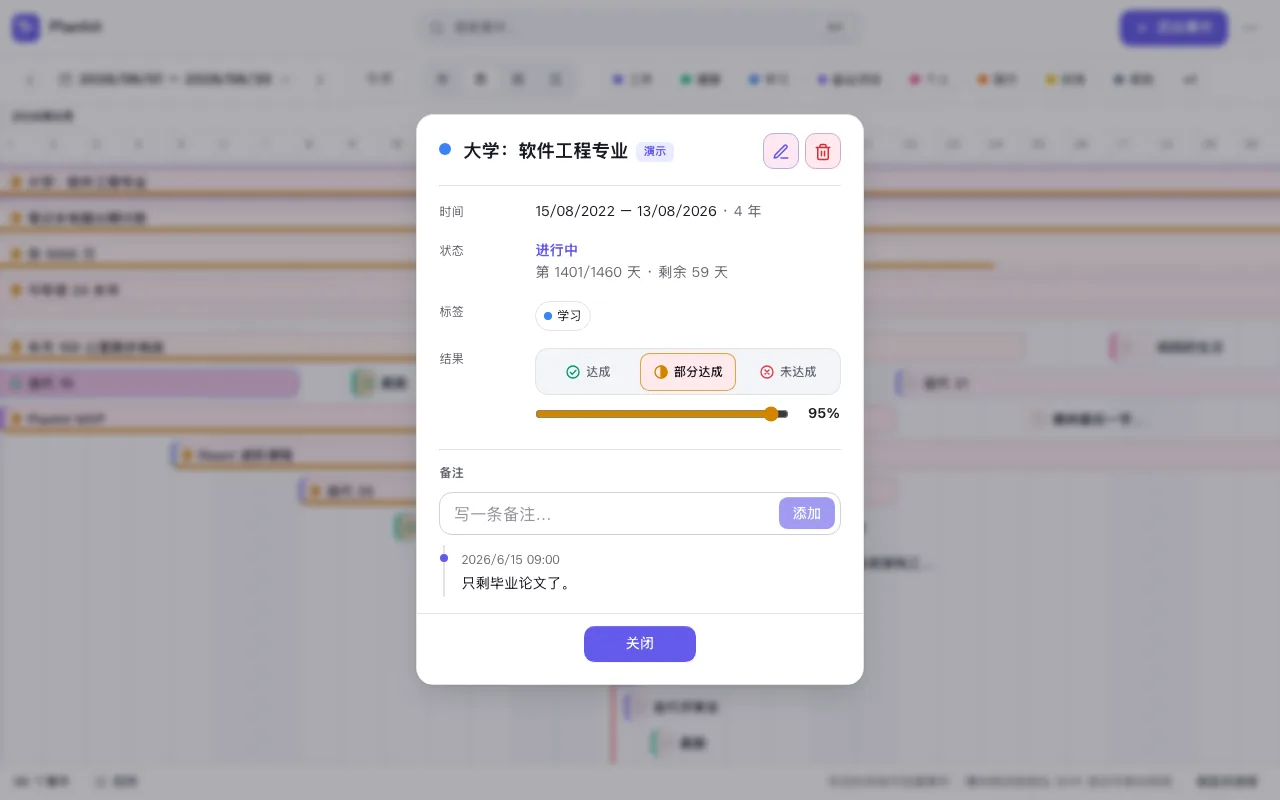This screenshot has height=800, width=1280.
Task: Click the previous period arrow in the toolbar
Action: point(30,78)
